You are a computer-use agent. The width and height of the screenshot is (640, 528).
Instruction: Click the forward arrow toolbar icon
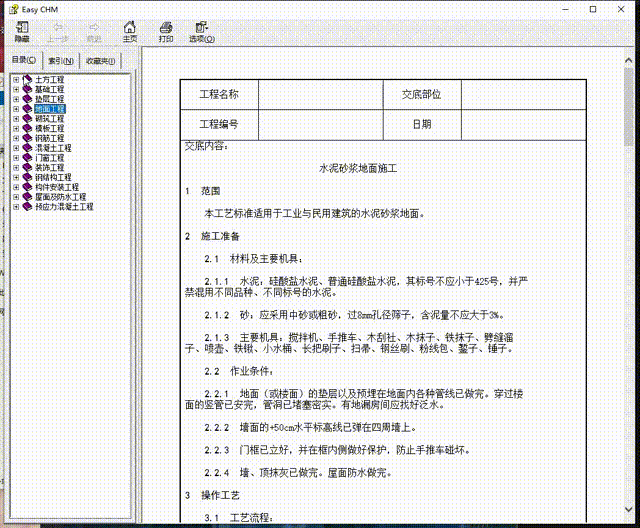coord(94,27)
